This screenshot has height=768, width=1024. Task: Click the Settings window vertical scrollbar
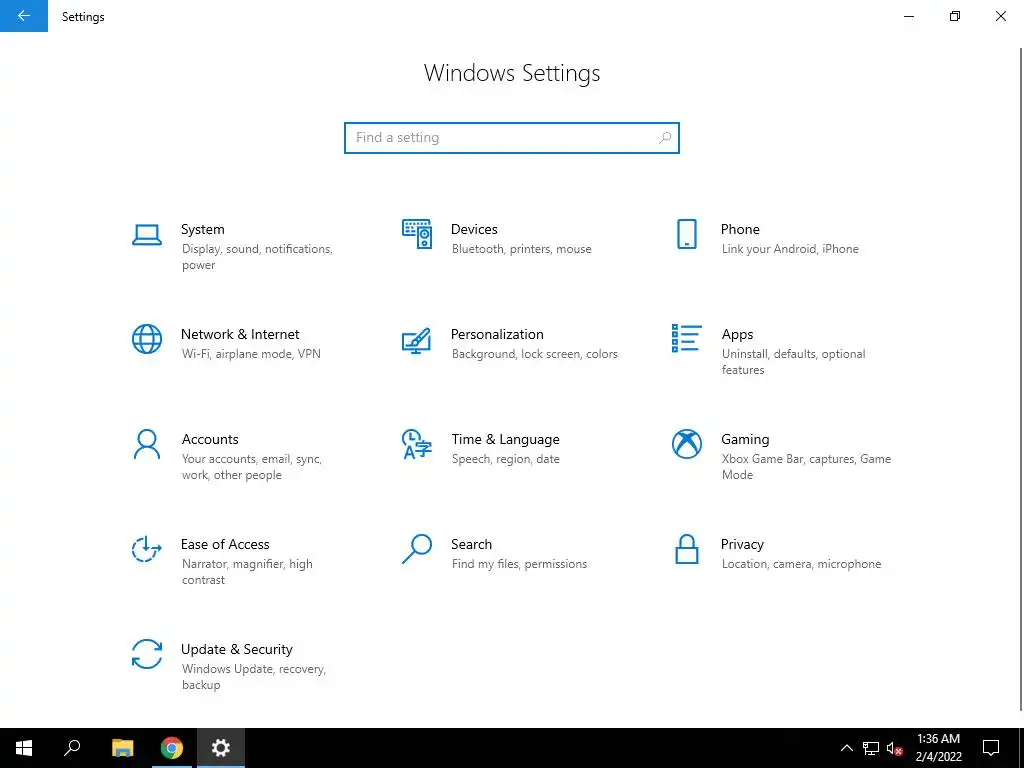(x=1020, y=379)
